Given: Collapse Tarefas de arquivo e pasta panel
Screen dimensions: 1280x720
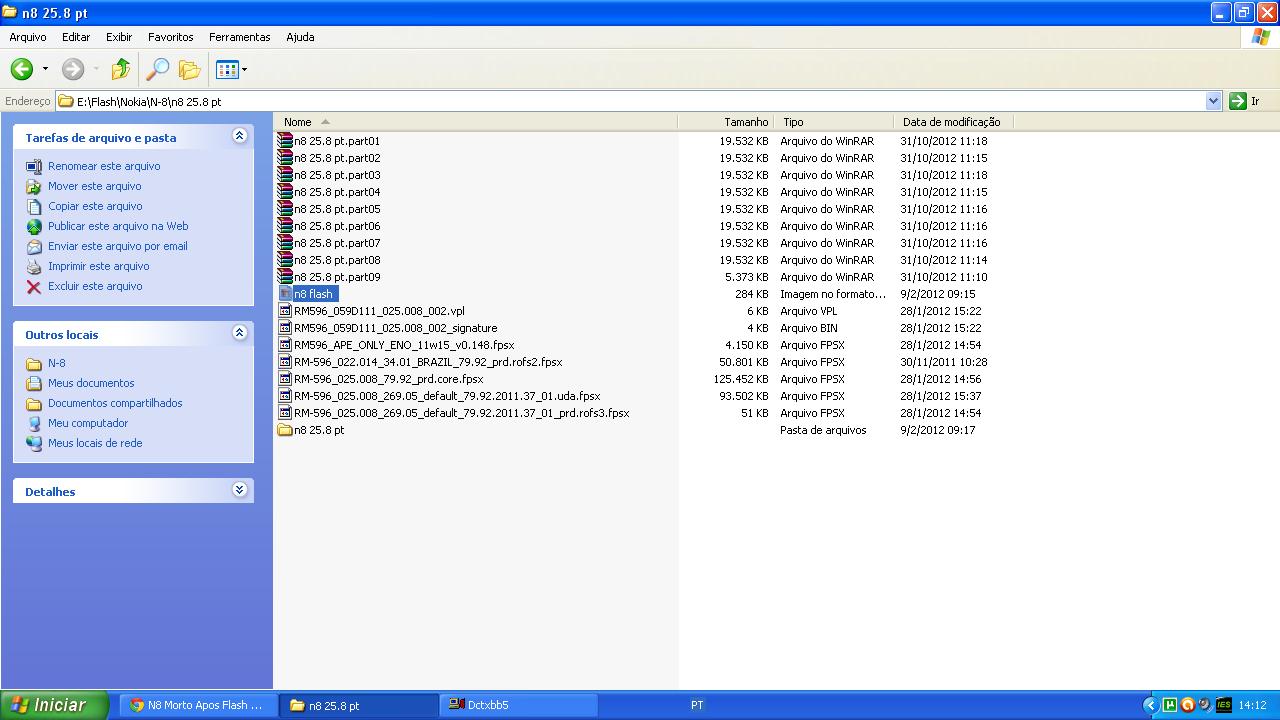Looking at the screenshot, I should 239,136.
